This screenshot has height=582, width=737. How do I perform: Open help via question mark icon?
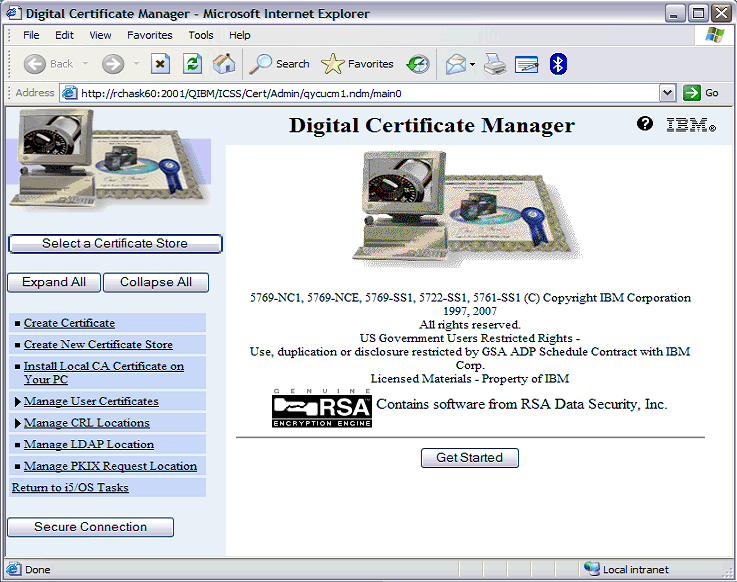click(x=644, y=124)
